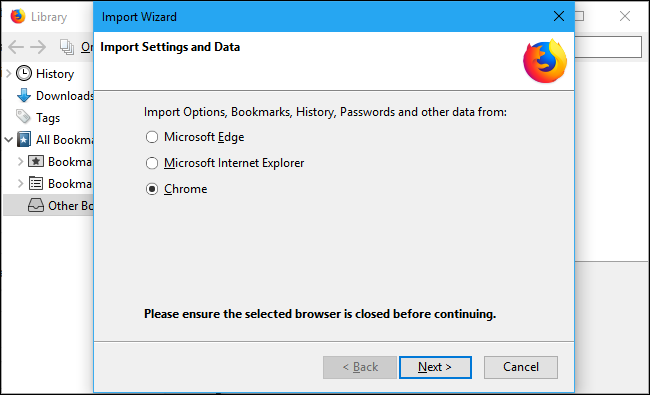Click the Next button
This screenshot has width=650, height=395.
(x=435, y=367)
